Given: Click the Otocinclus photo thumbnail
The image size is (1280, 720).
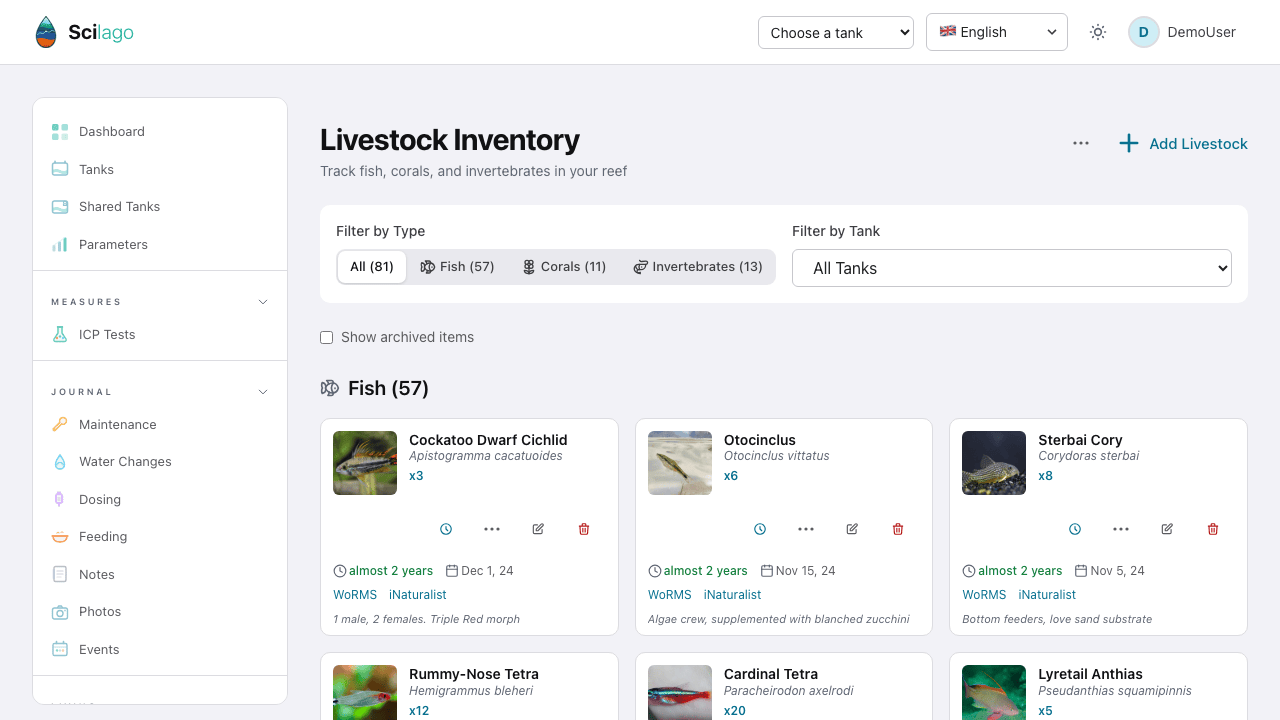Looking at the screenshot, I should (680, 463).
